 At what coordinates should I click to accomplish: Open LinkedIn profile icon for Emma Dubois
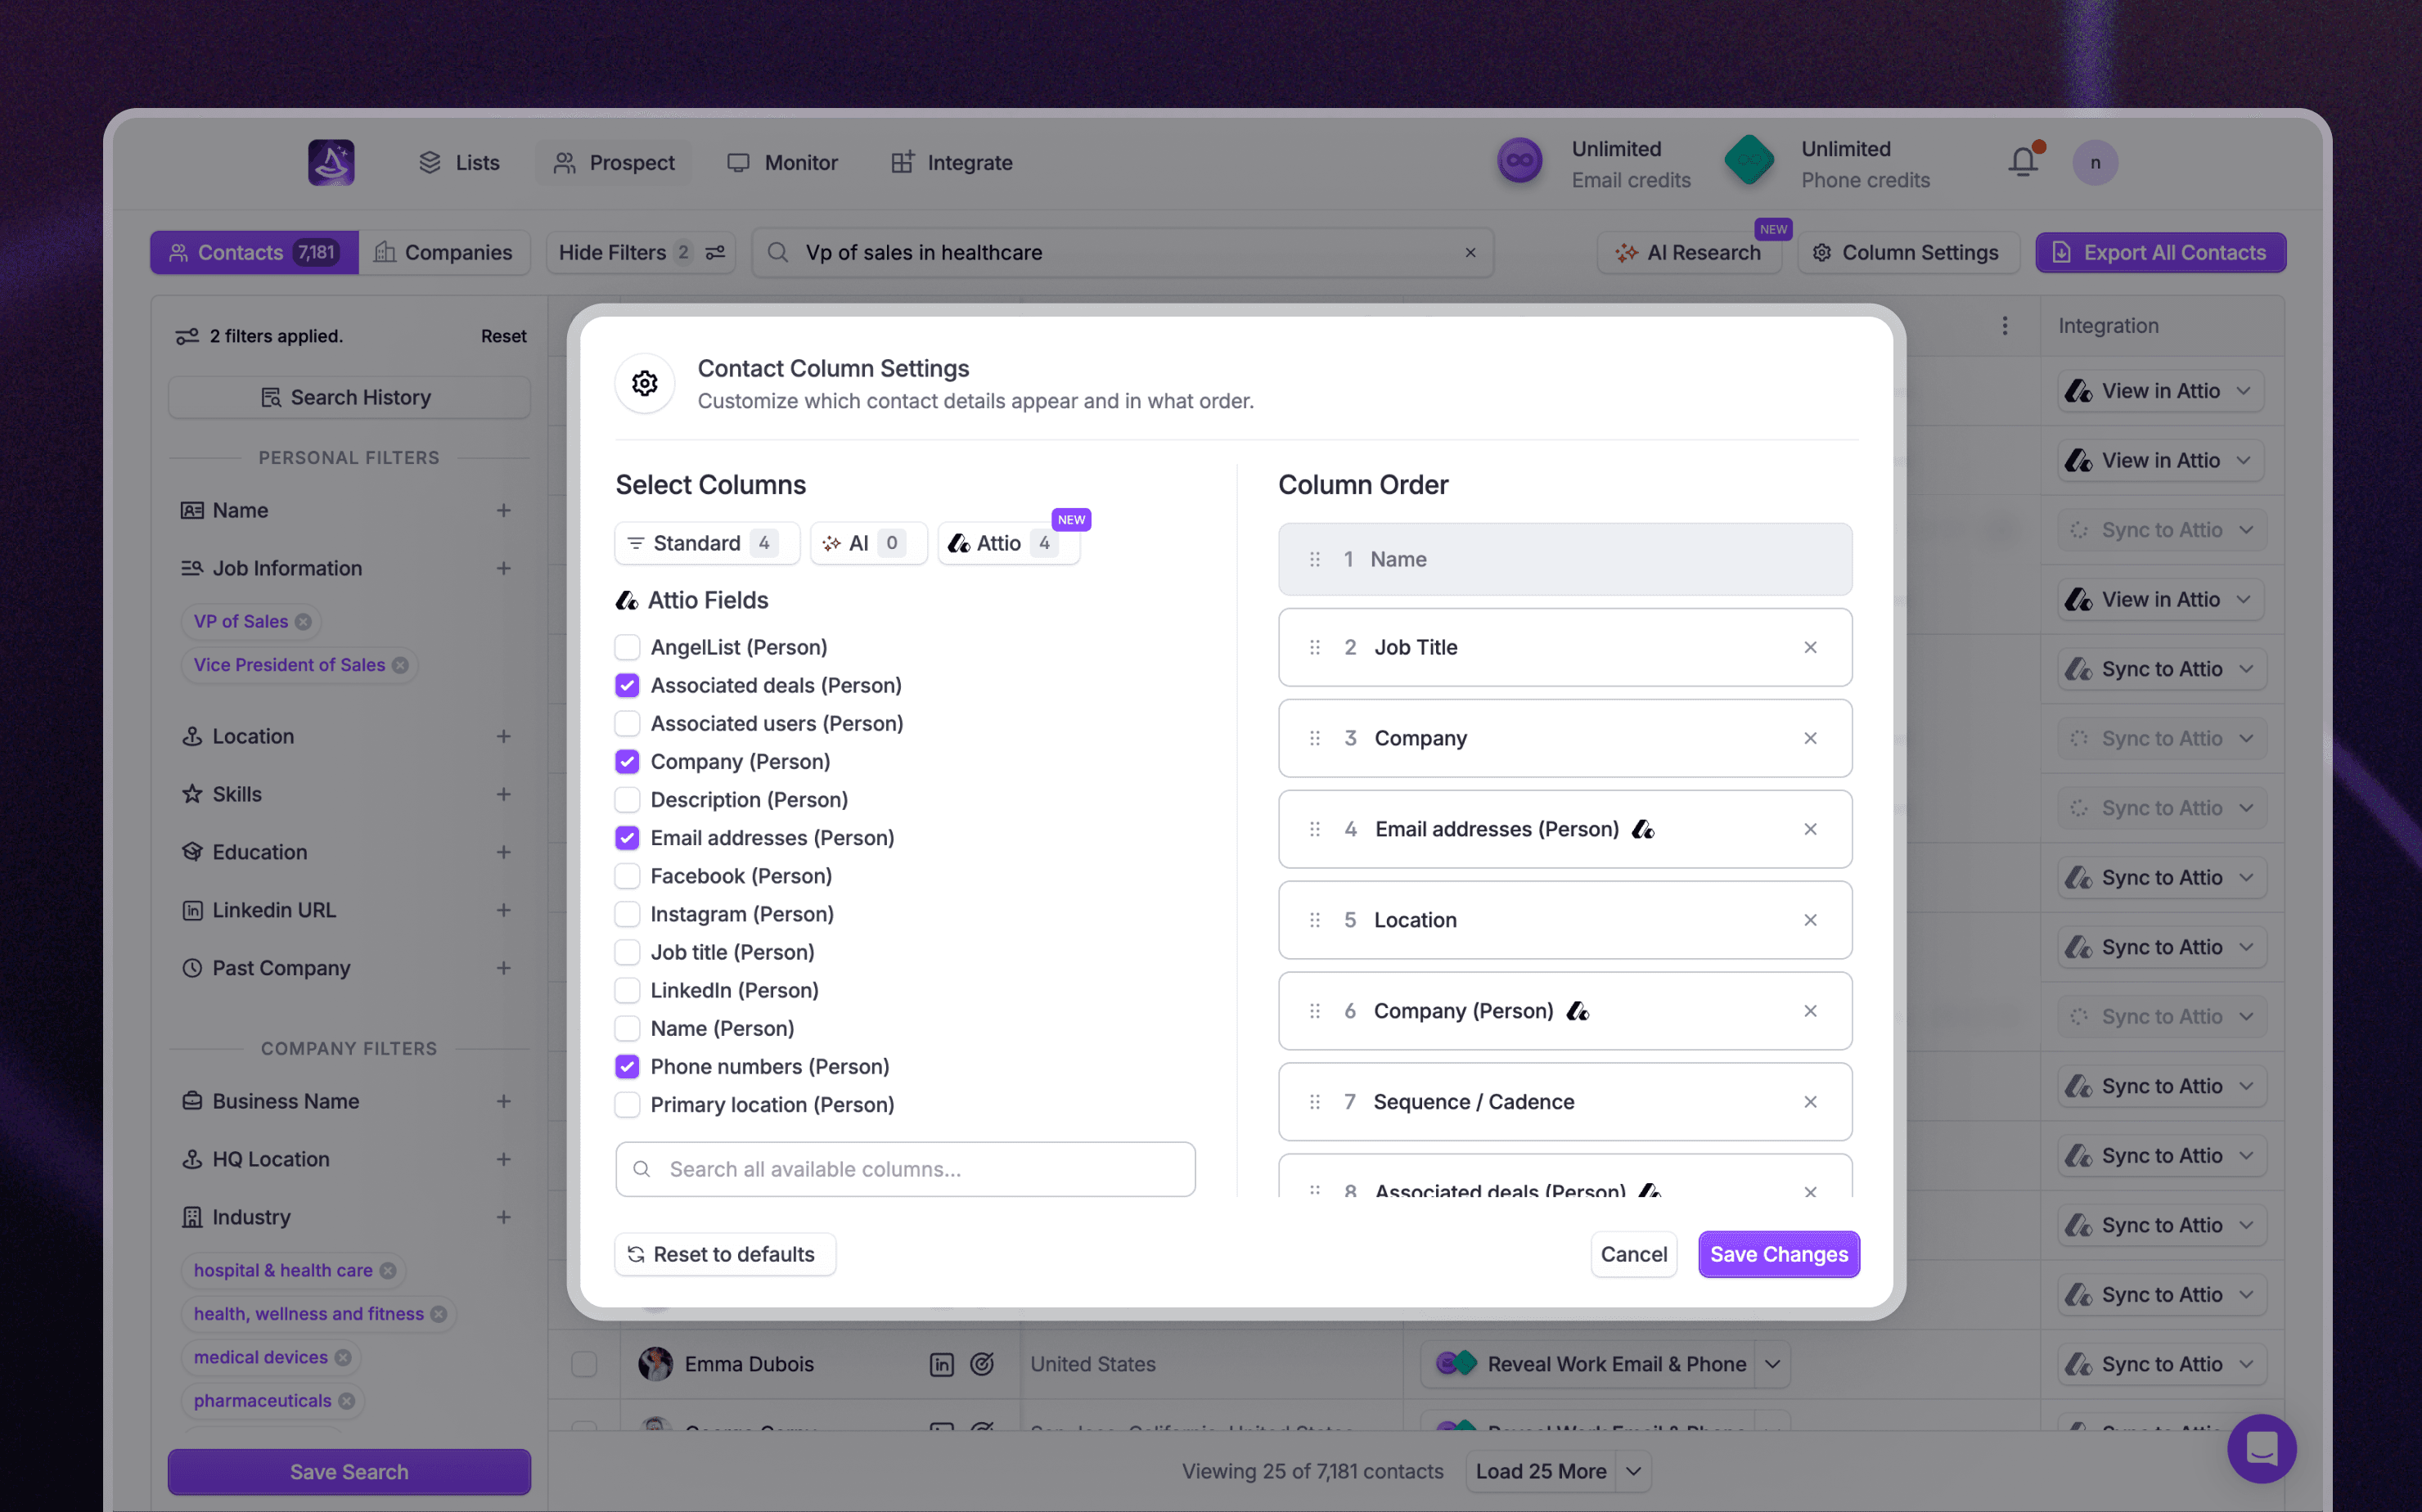pyautogui.click(x=942, y=1365)
